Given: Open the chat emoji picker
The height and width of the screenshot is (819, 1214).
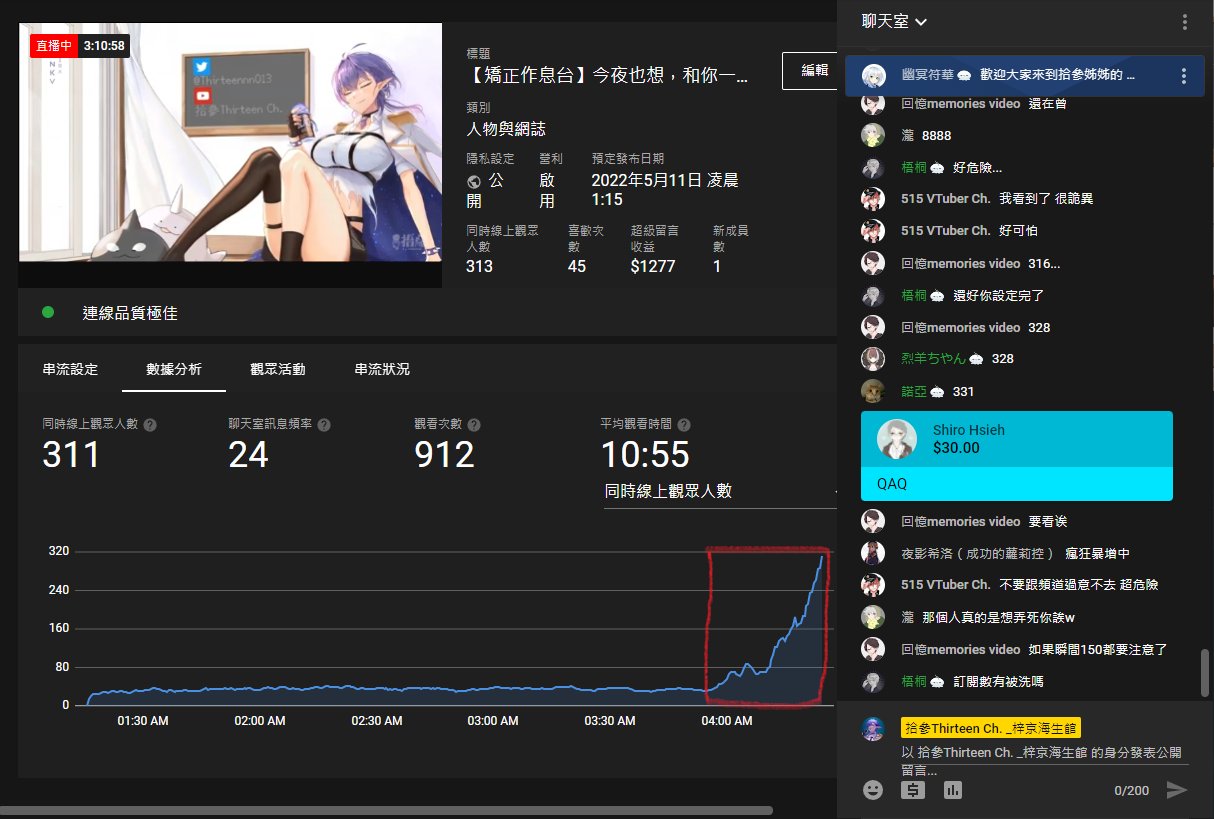Looking at the screenshot, I should (873, 790).
